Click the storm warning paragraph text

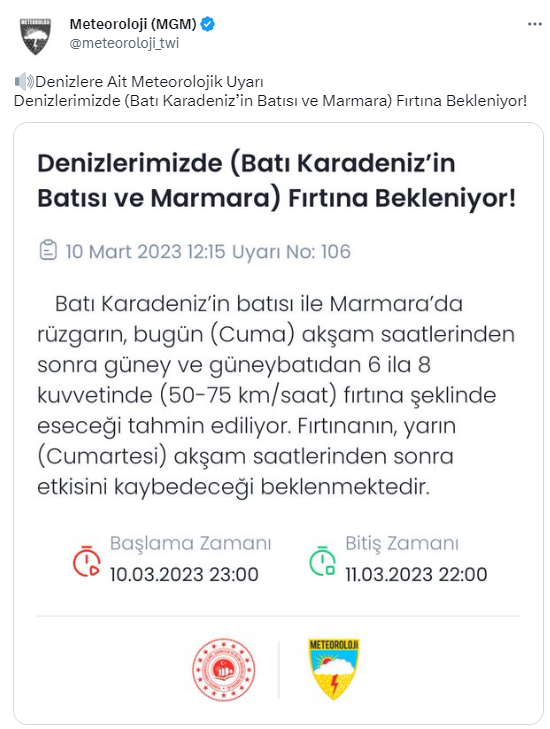(276, 395)
